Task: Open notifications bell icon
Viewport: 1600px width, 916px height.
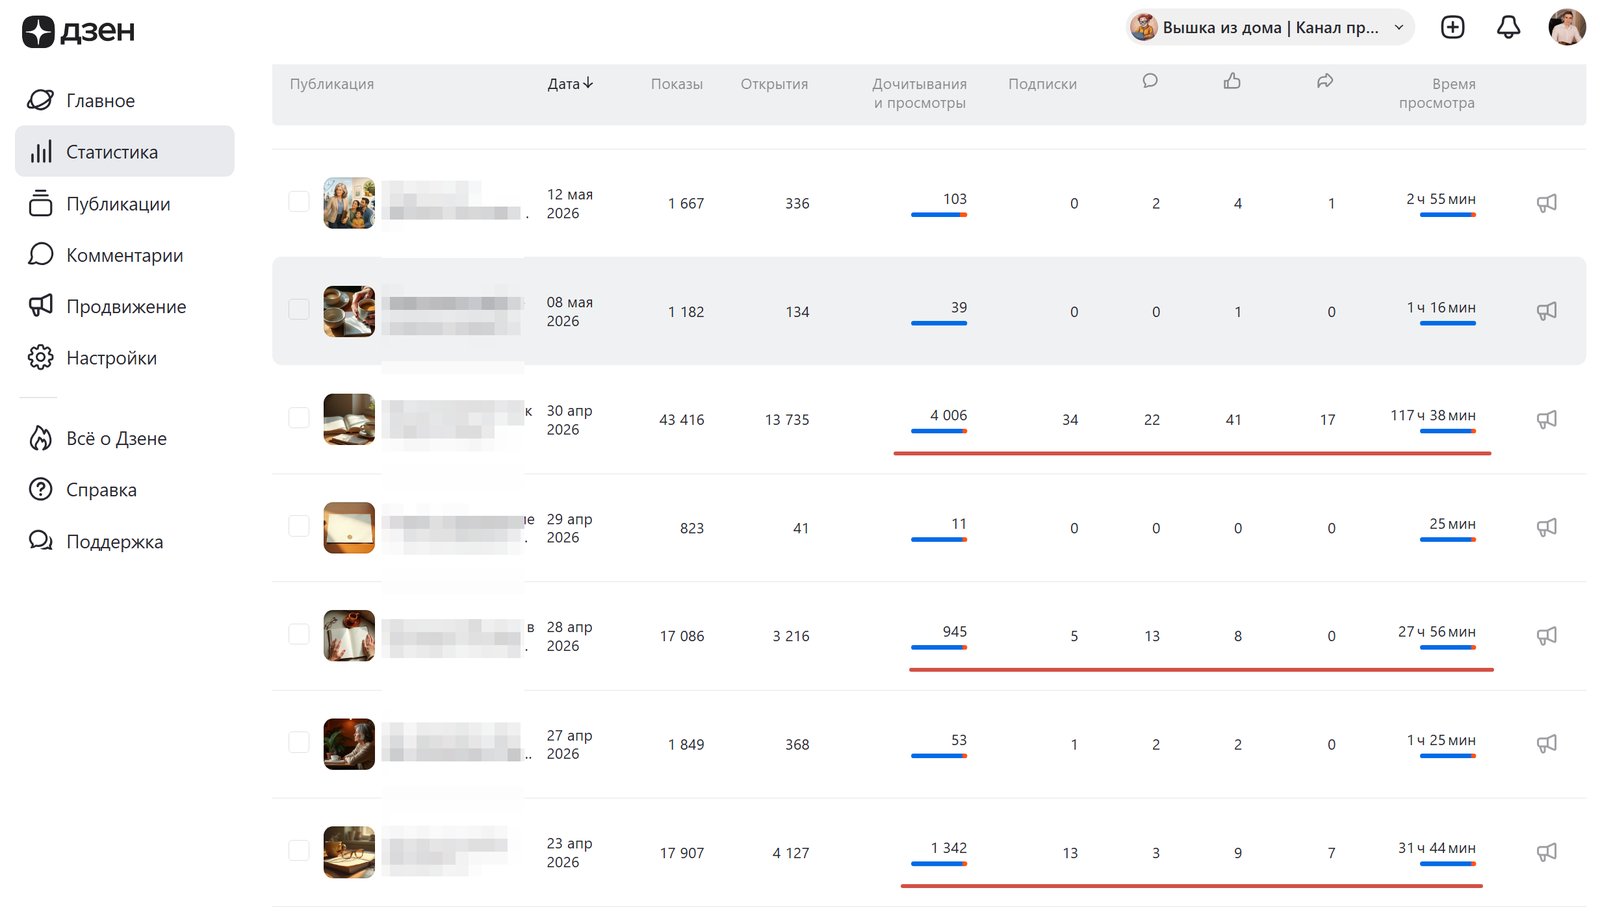Action: click(x=1508, y=27)
